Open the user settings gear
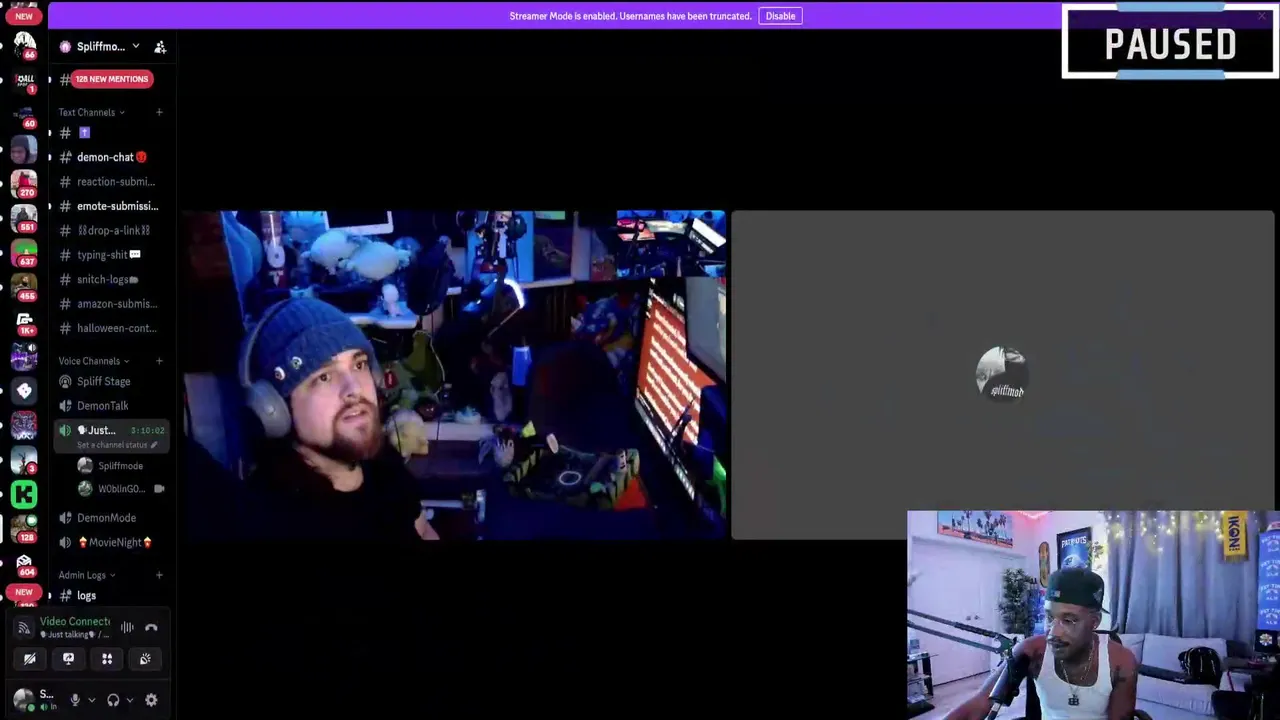1280x720 pixels. (151, 700)
